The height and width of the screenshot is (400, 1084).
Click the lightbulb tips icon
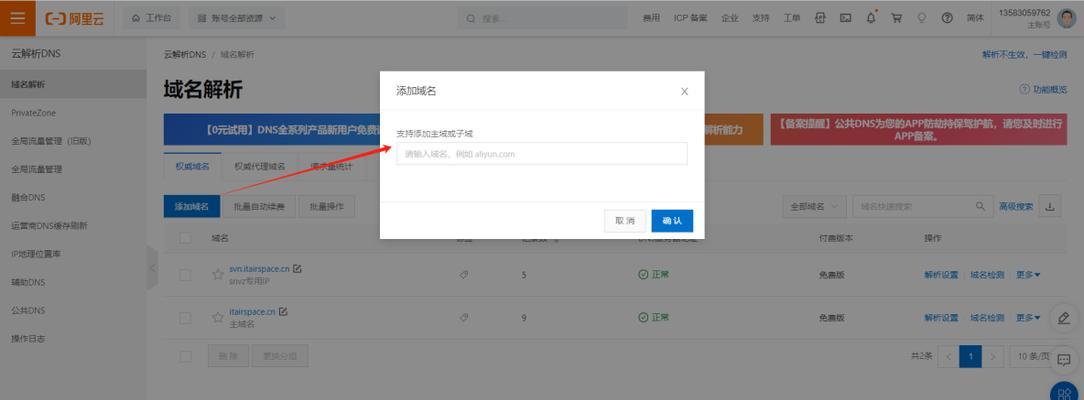[x=922, y=19]
